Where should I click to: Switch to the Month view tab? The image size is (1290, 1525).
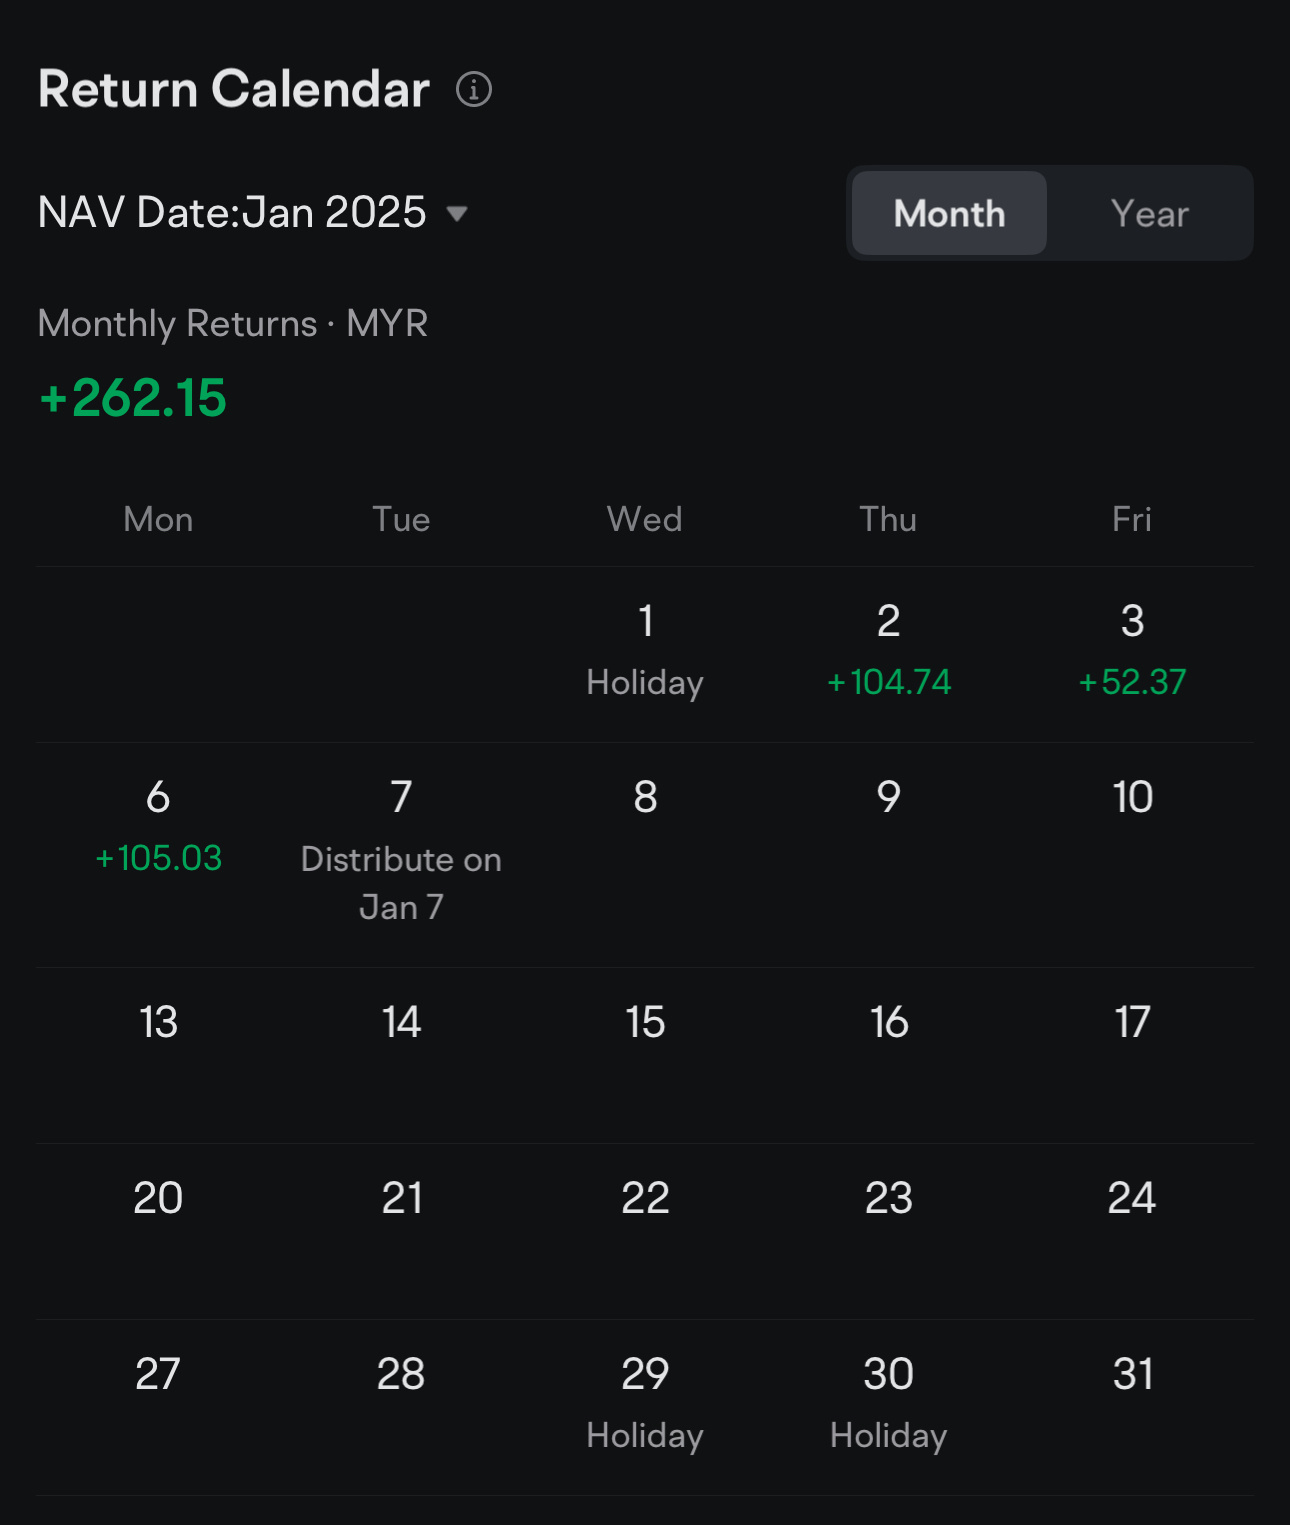949,213
